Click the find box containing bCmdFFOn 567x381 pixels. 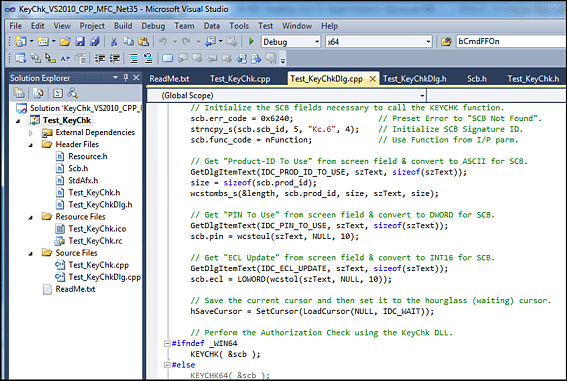tap(511, 42)
